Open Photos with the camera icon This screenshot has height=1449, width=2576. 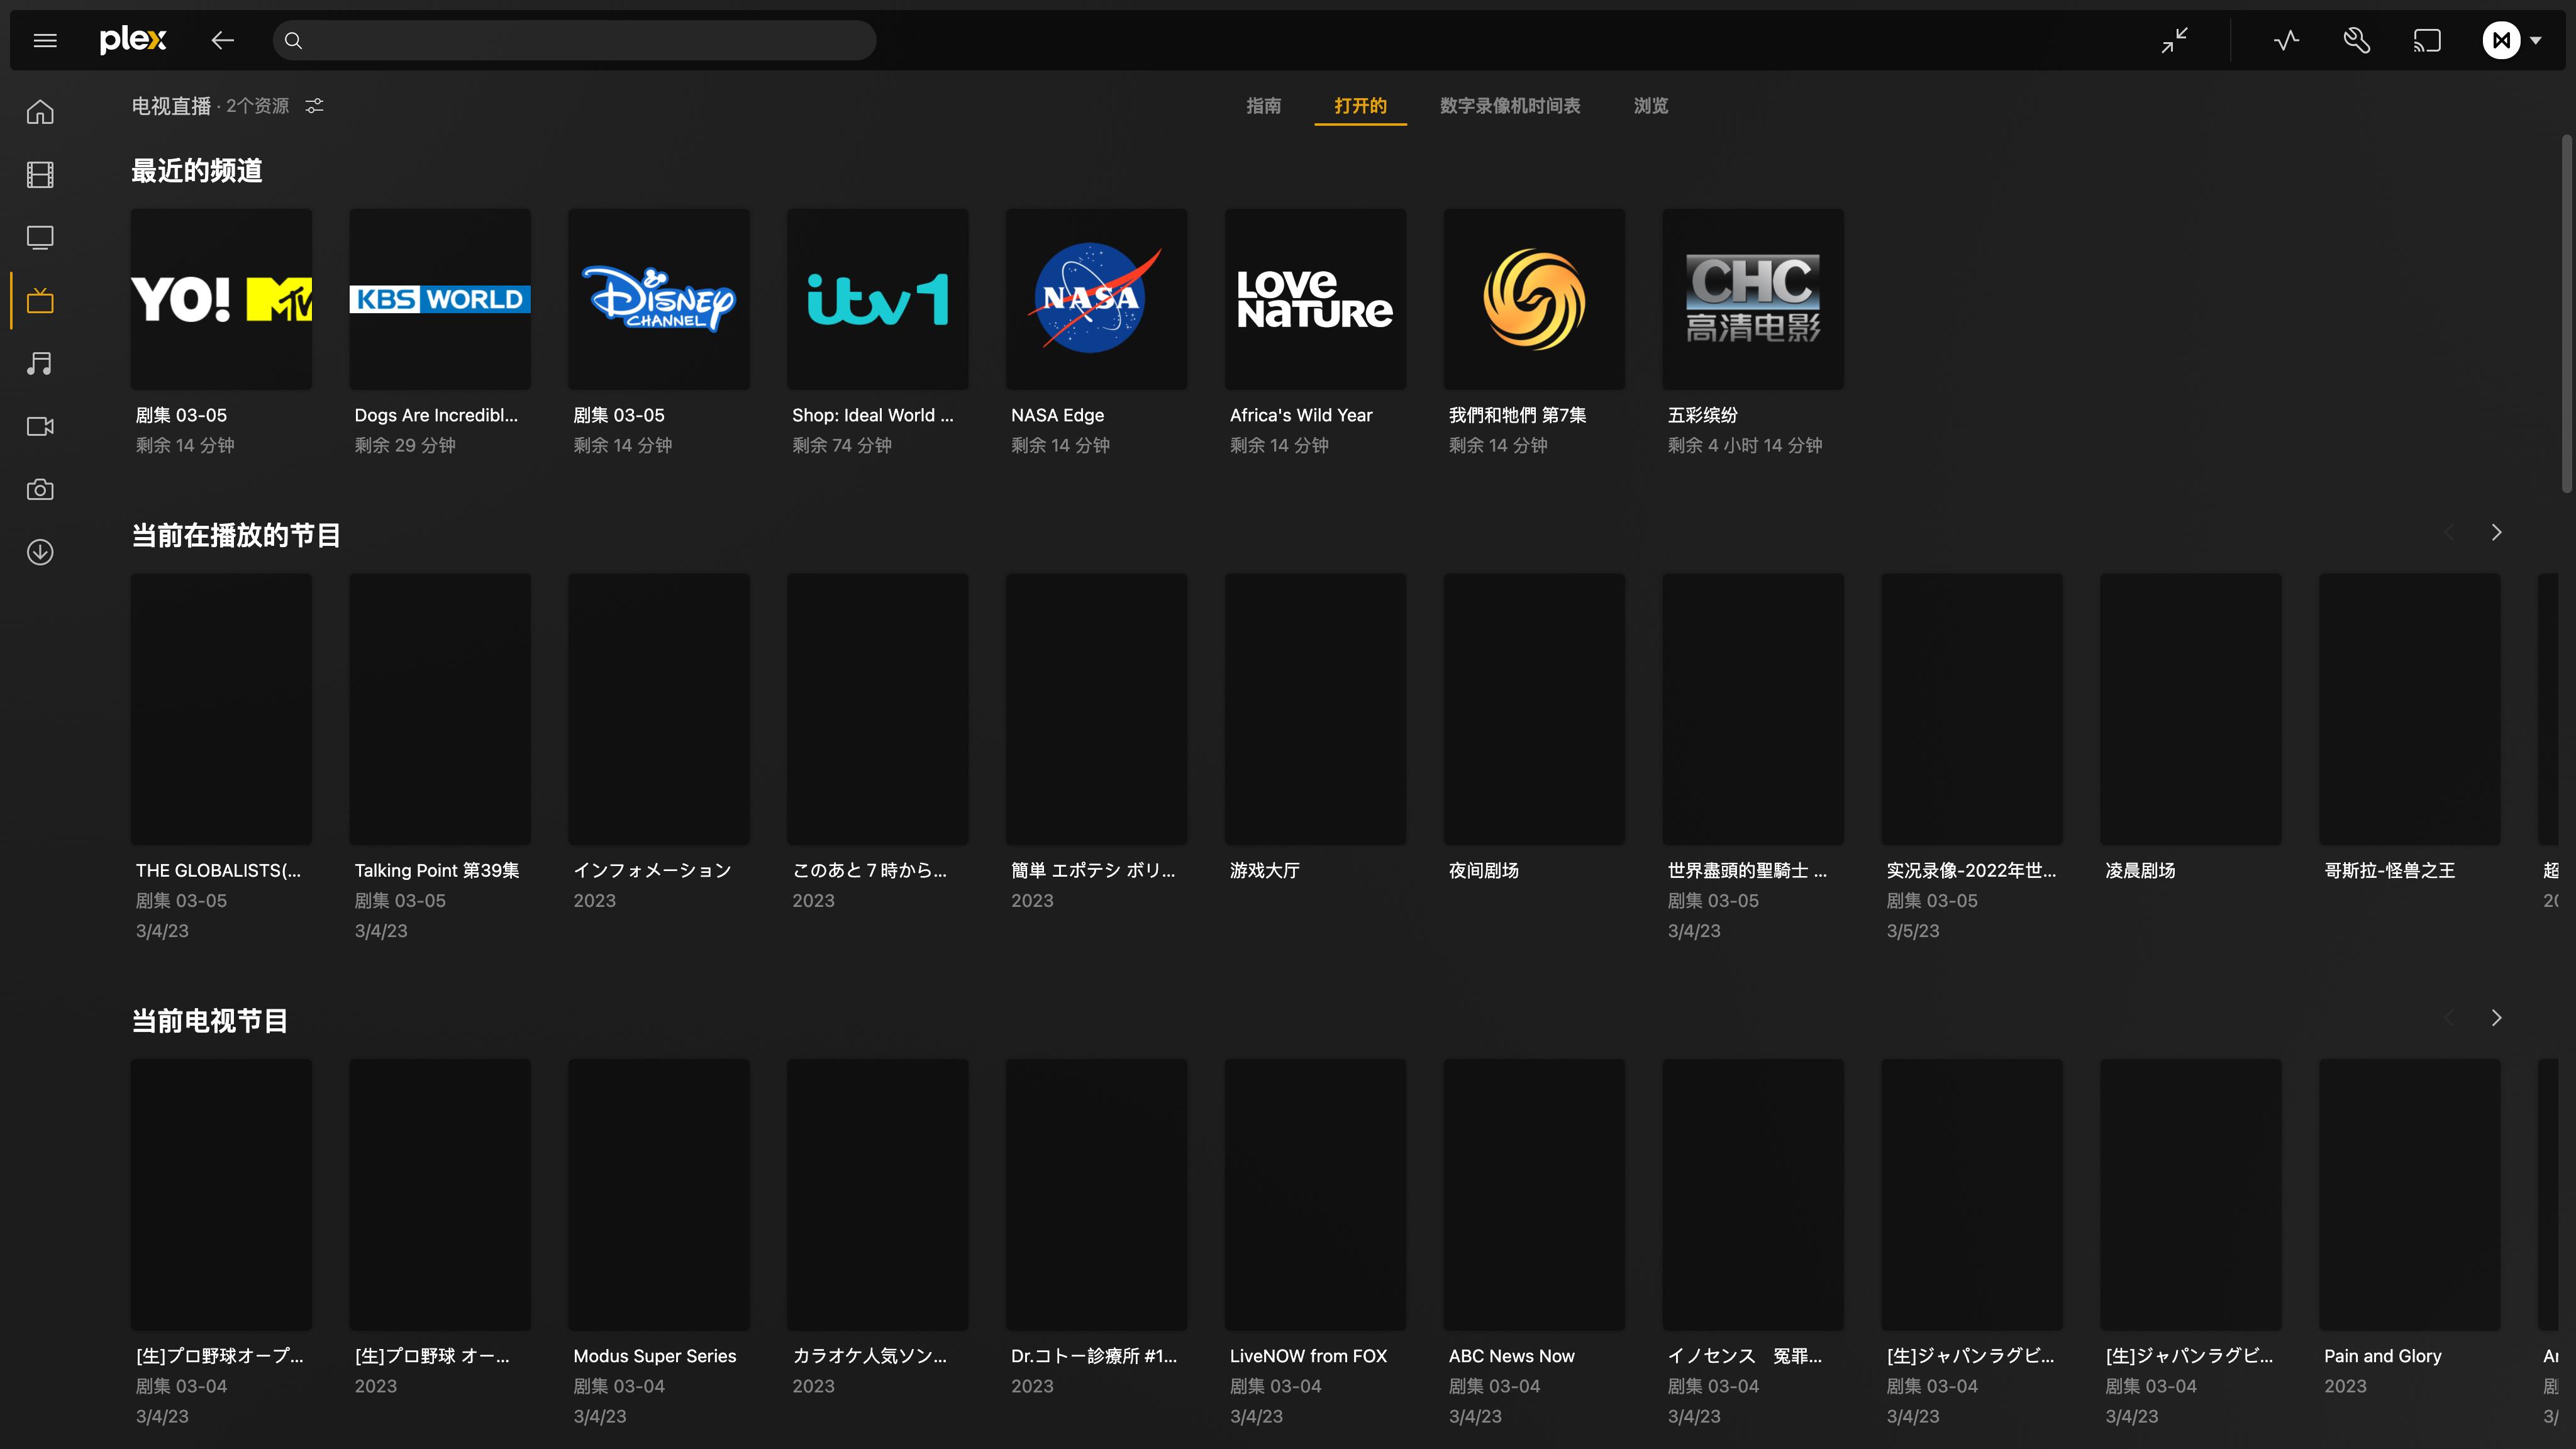coord(40,489)
